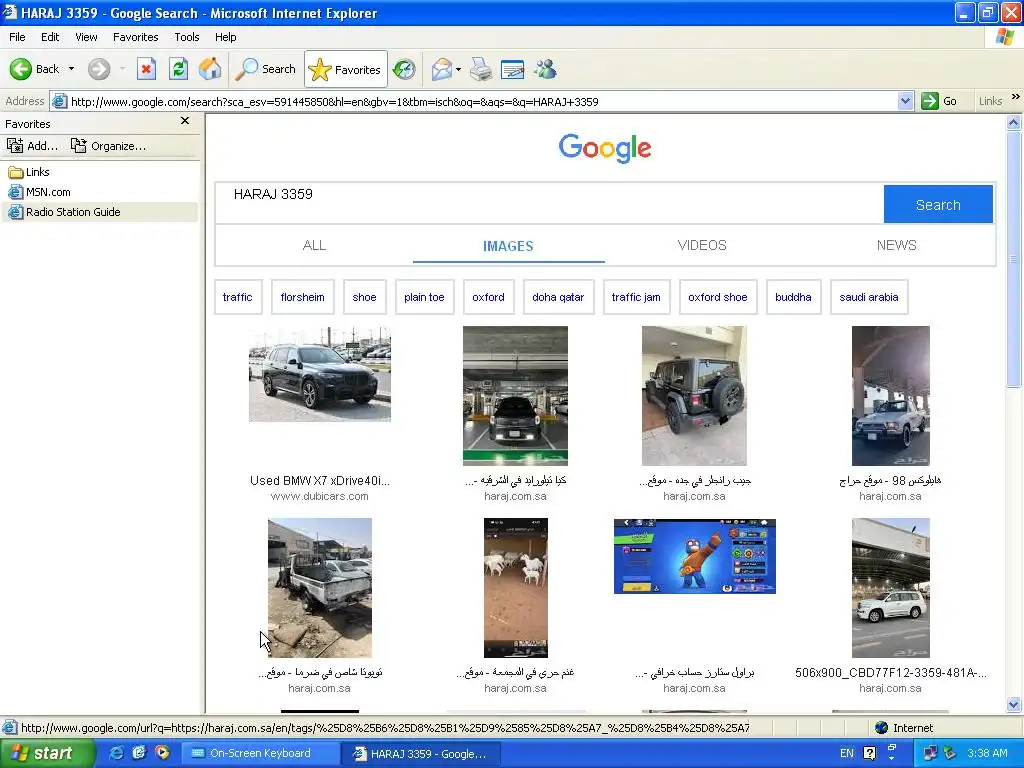Open the Favorites menu
The image size is (1024, 768).
tap(135, 37)
